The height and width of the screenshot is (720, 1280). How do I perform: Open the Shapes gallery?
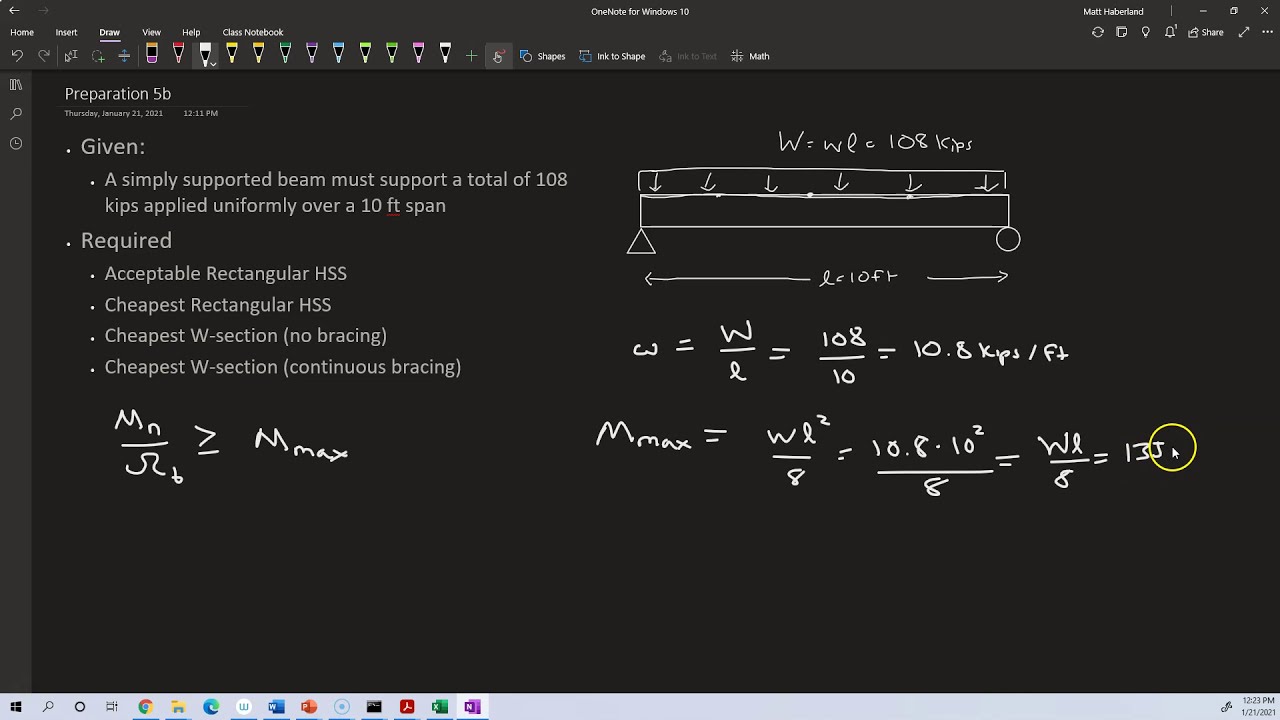(x=542, y=56)
